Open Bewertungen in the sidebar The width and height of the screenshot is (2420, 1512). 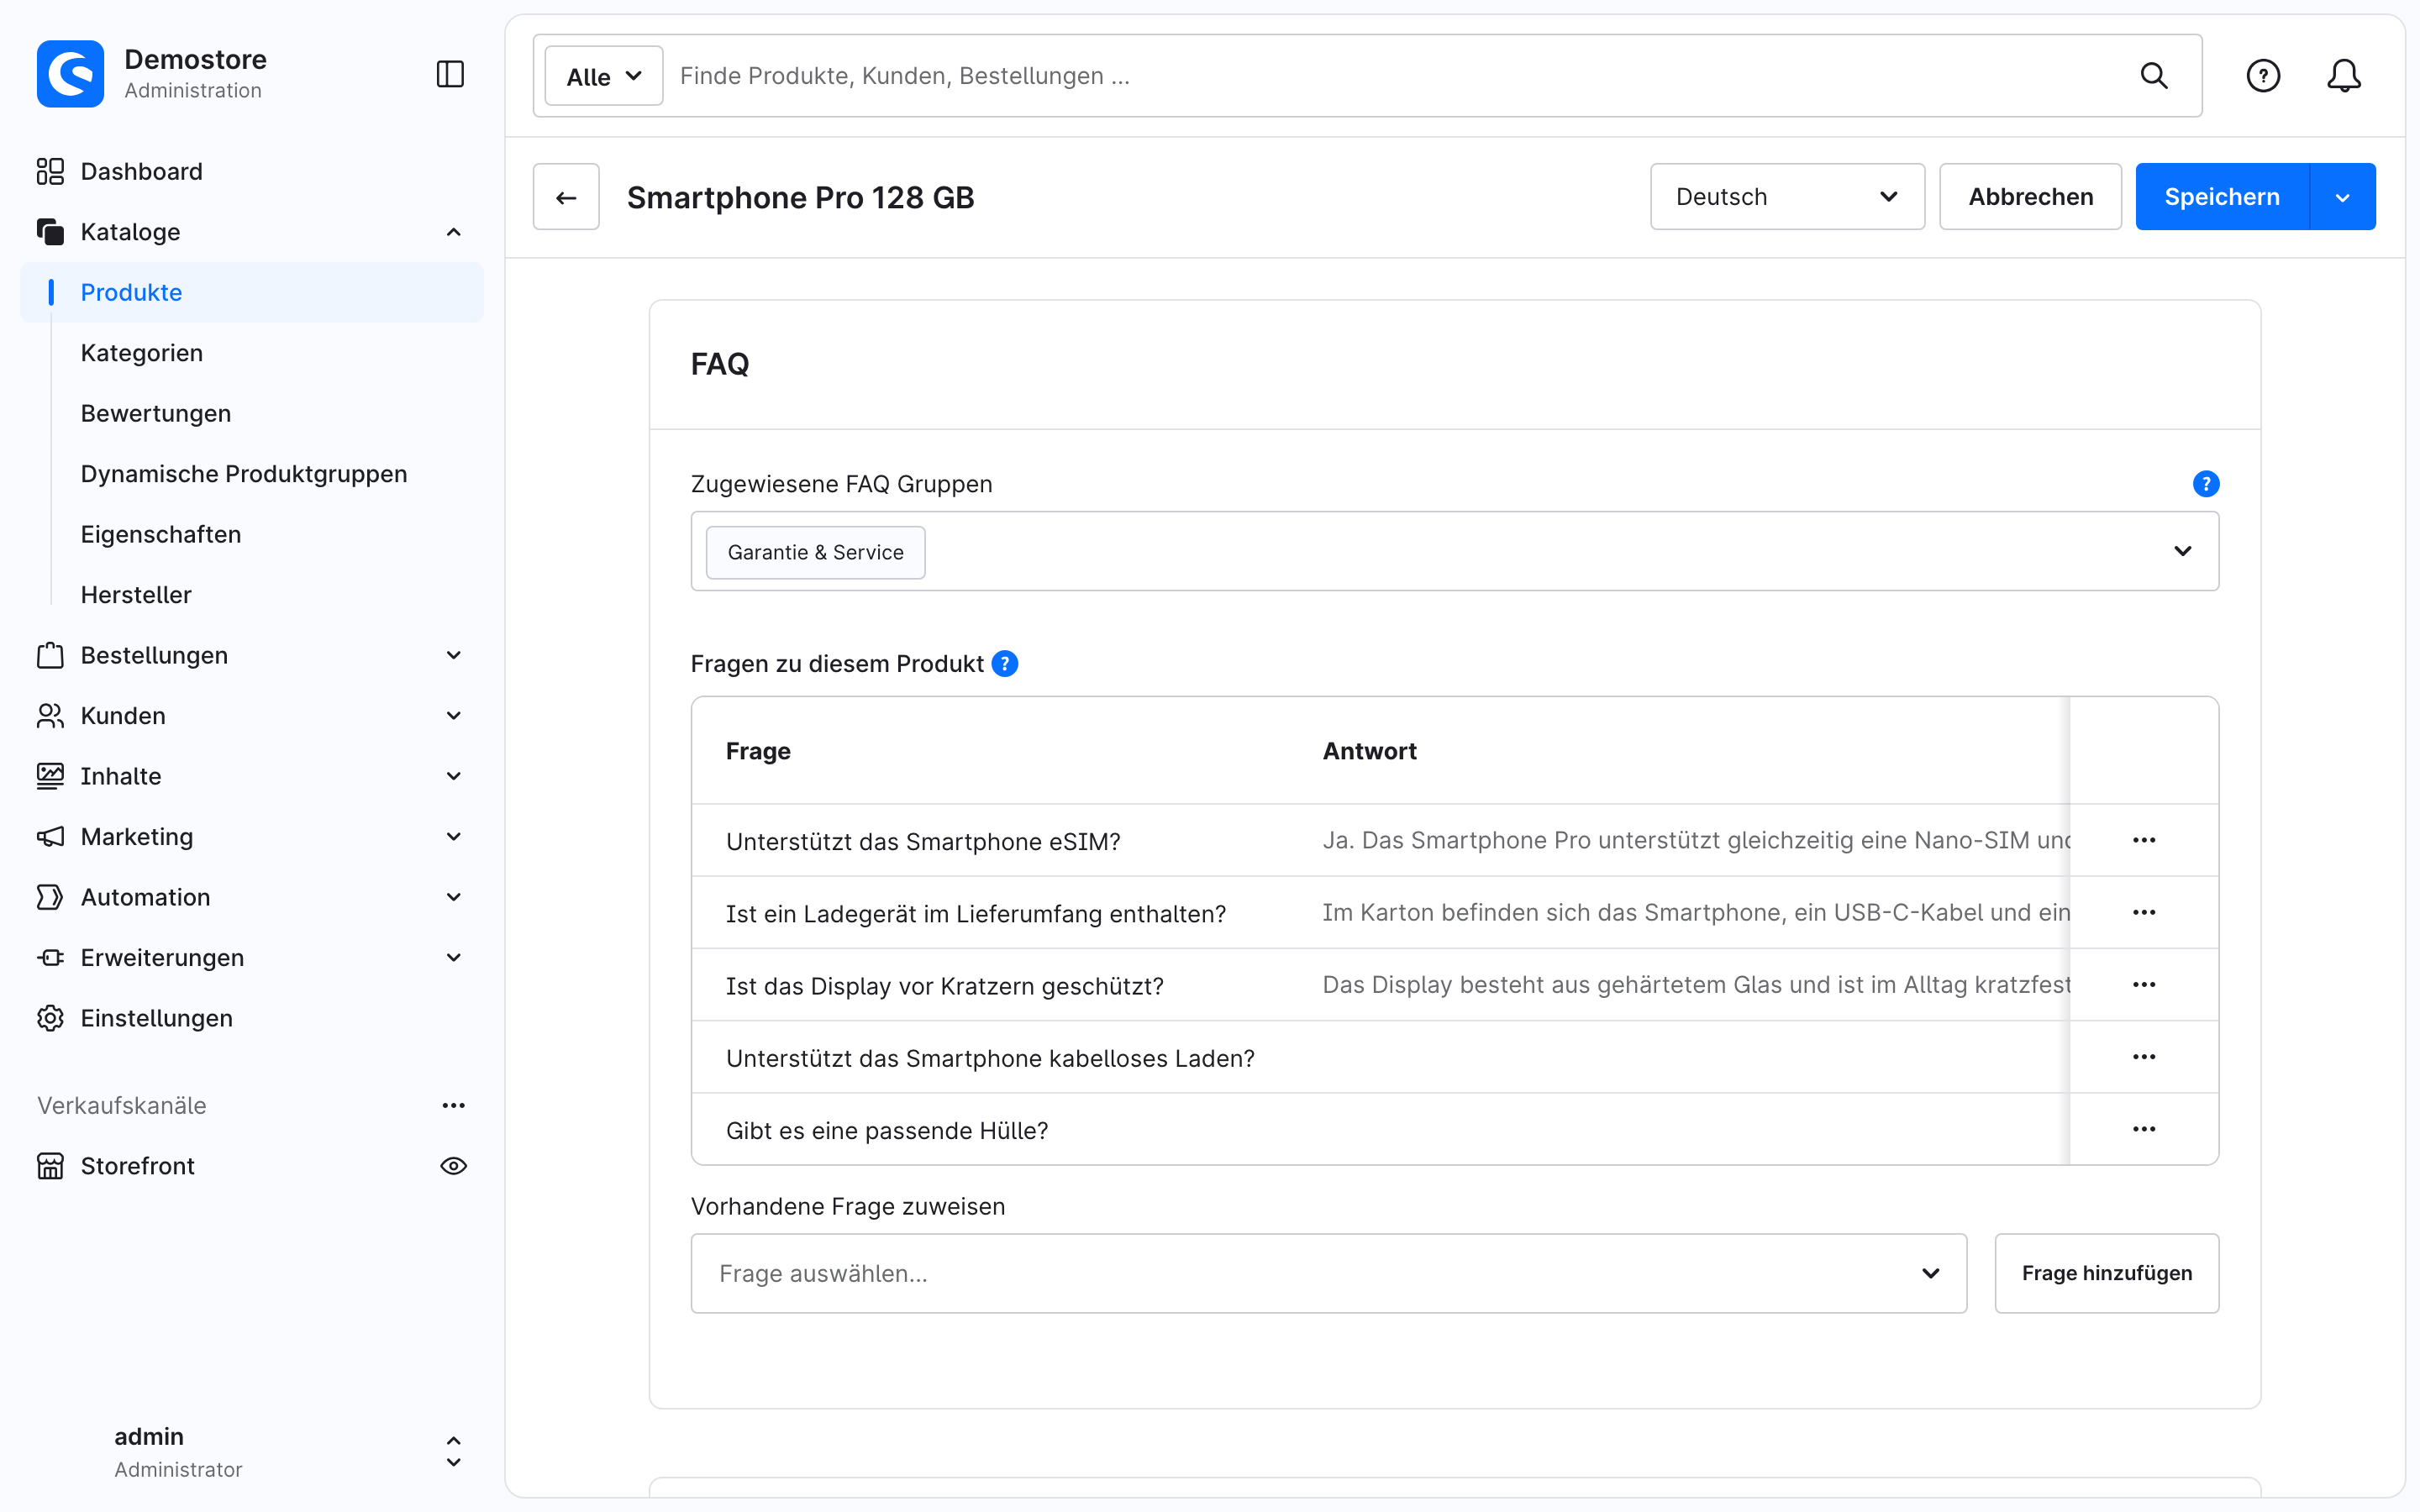[156, 414]
